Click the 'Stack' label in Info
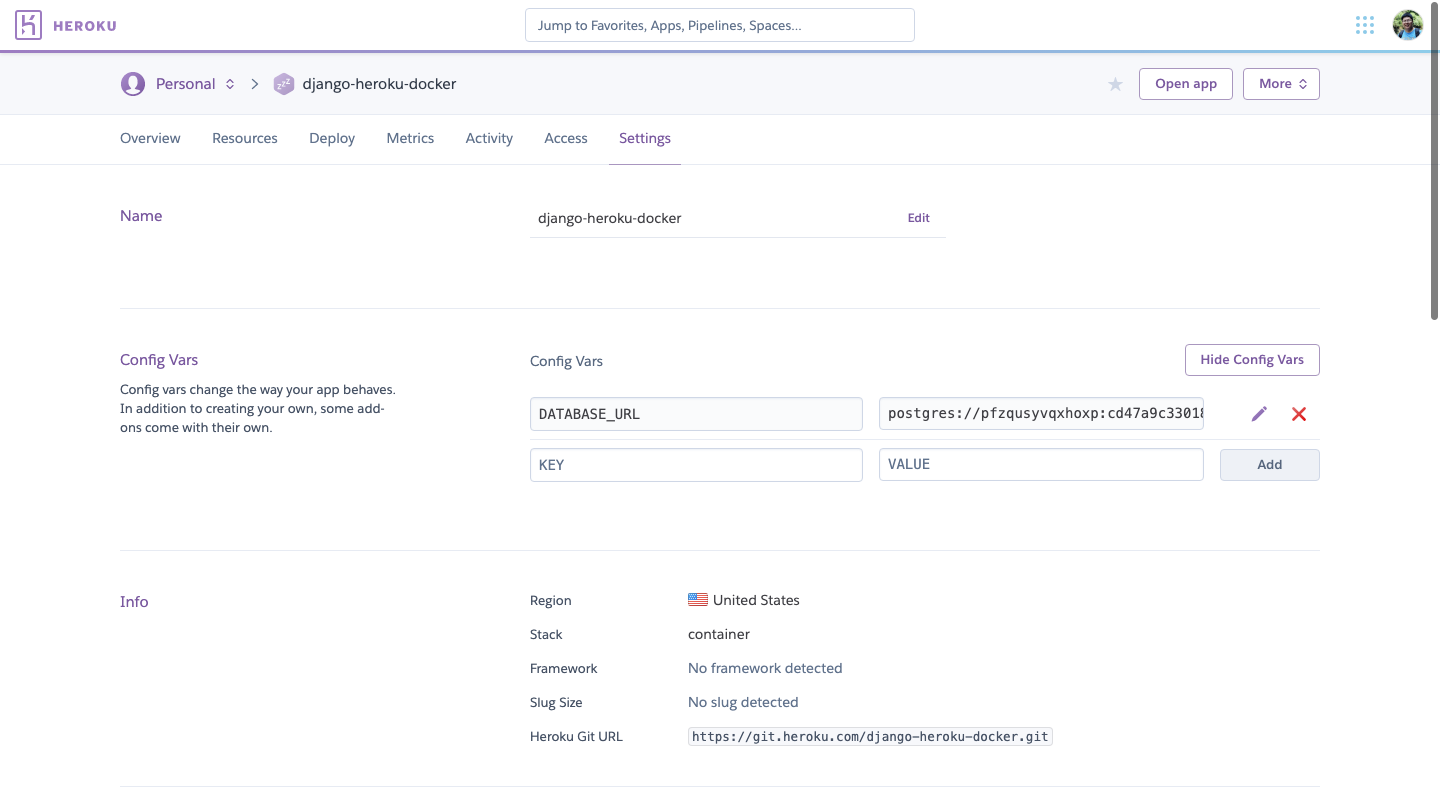Viewport: 1440px width, 789px height. click(546, 635)
